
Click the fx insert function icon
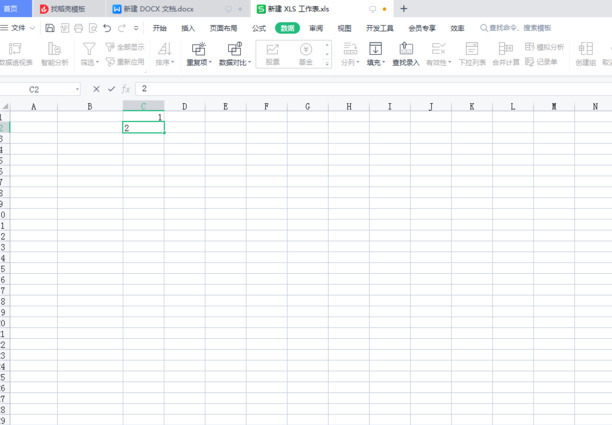(126, 89)
